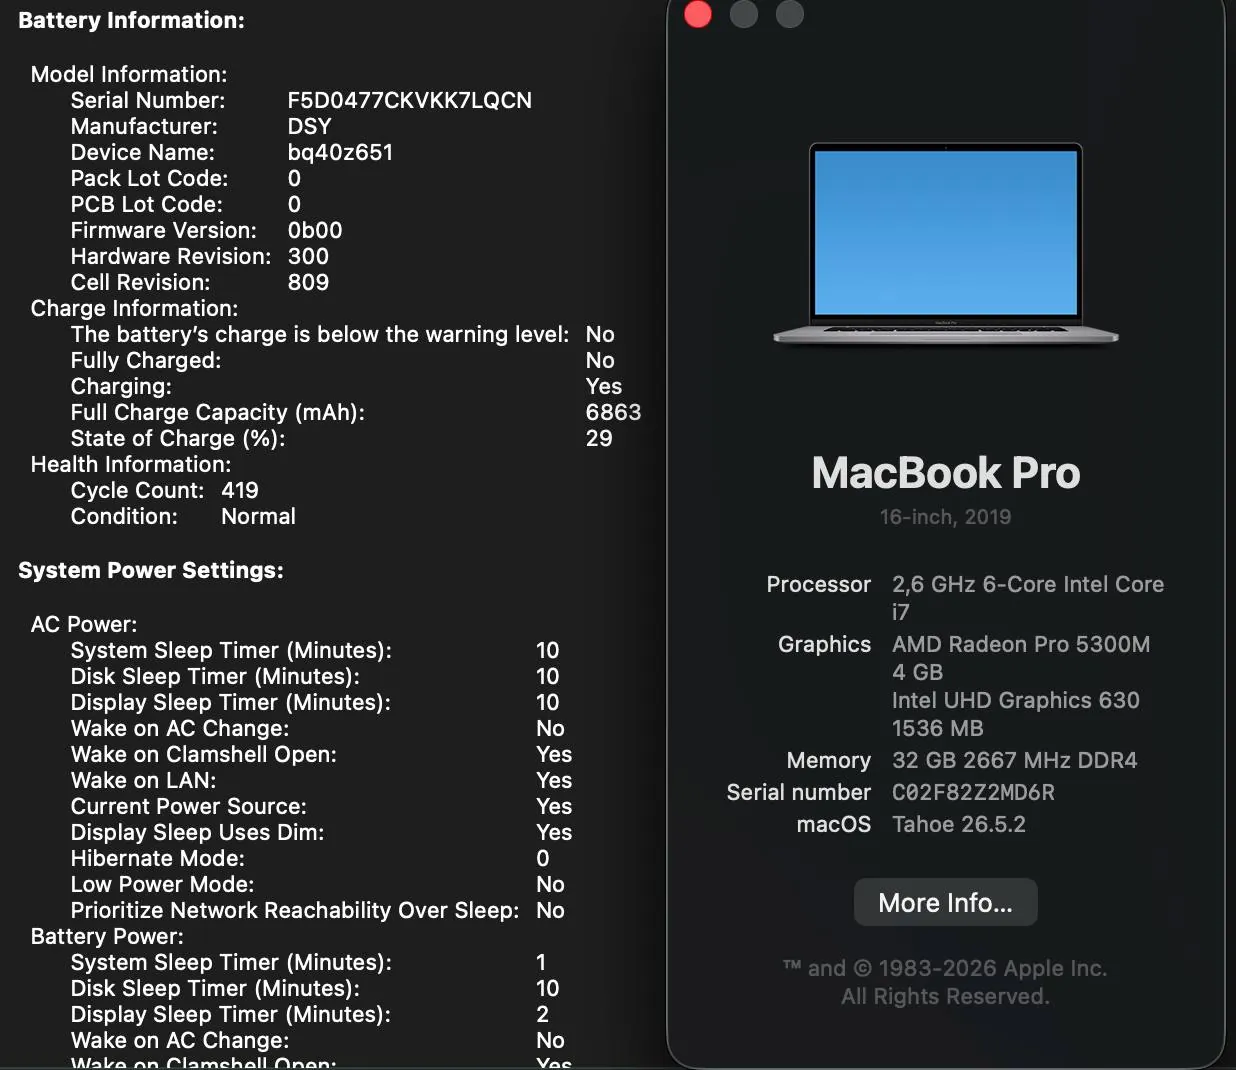Image resolution: width=1236 pixels, height=1070 pixels.
Task: Click the Pack Lot Code label
Action: coord(149,178)
